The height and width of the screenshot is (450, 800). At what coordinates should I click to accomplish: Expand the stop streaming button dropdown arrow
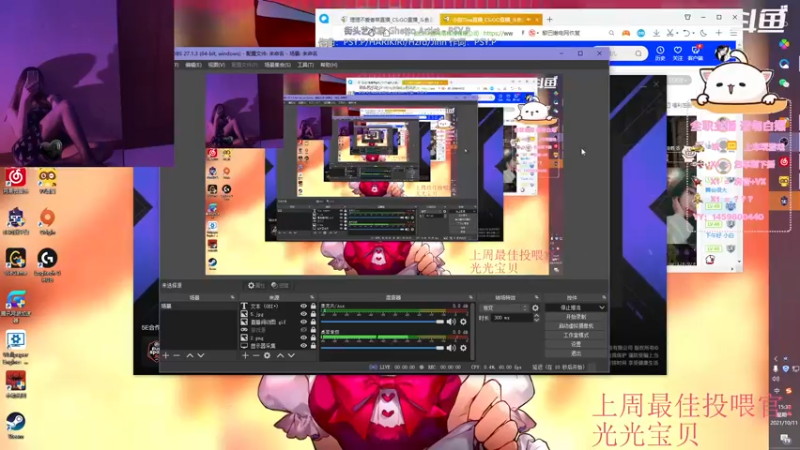coord(602,308)
